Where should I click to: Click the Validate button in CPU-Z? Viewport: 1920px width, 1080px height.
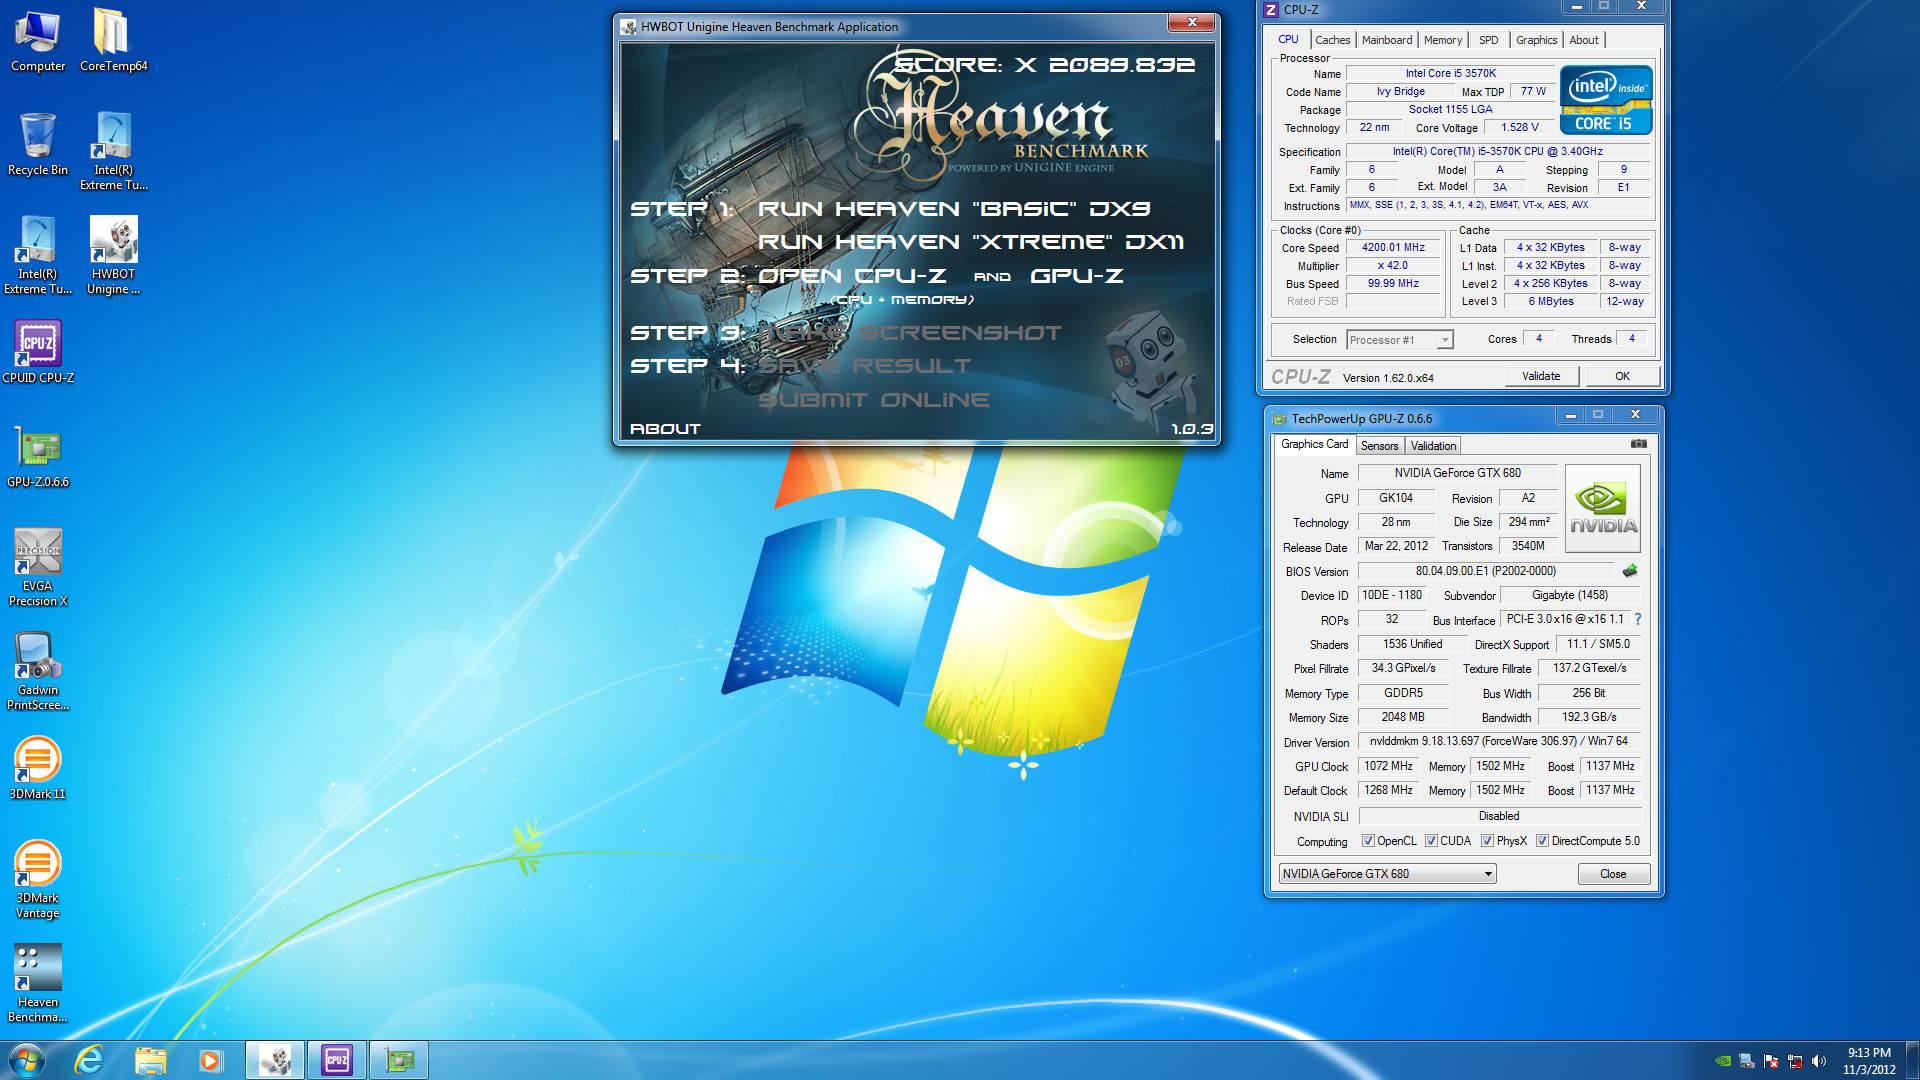pos(1541,376)
